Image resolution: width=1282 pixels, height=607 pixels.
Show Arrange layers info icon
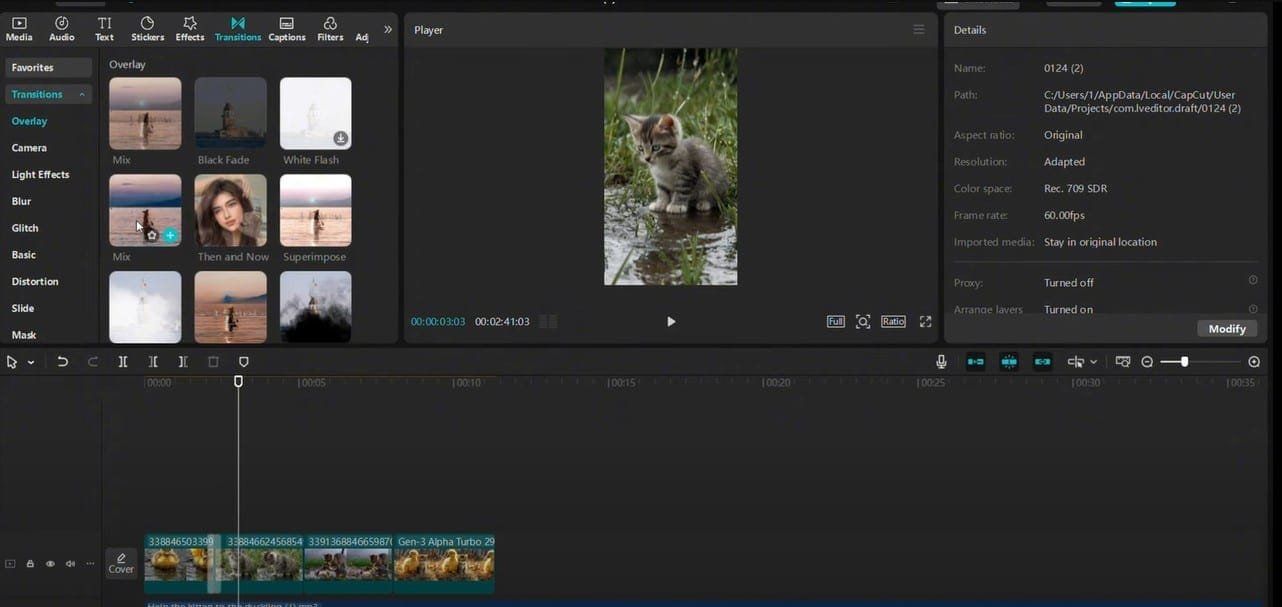tap(1253, 309)
